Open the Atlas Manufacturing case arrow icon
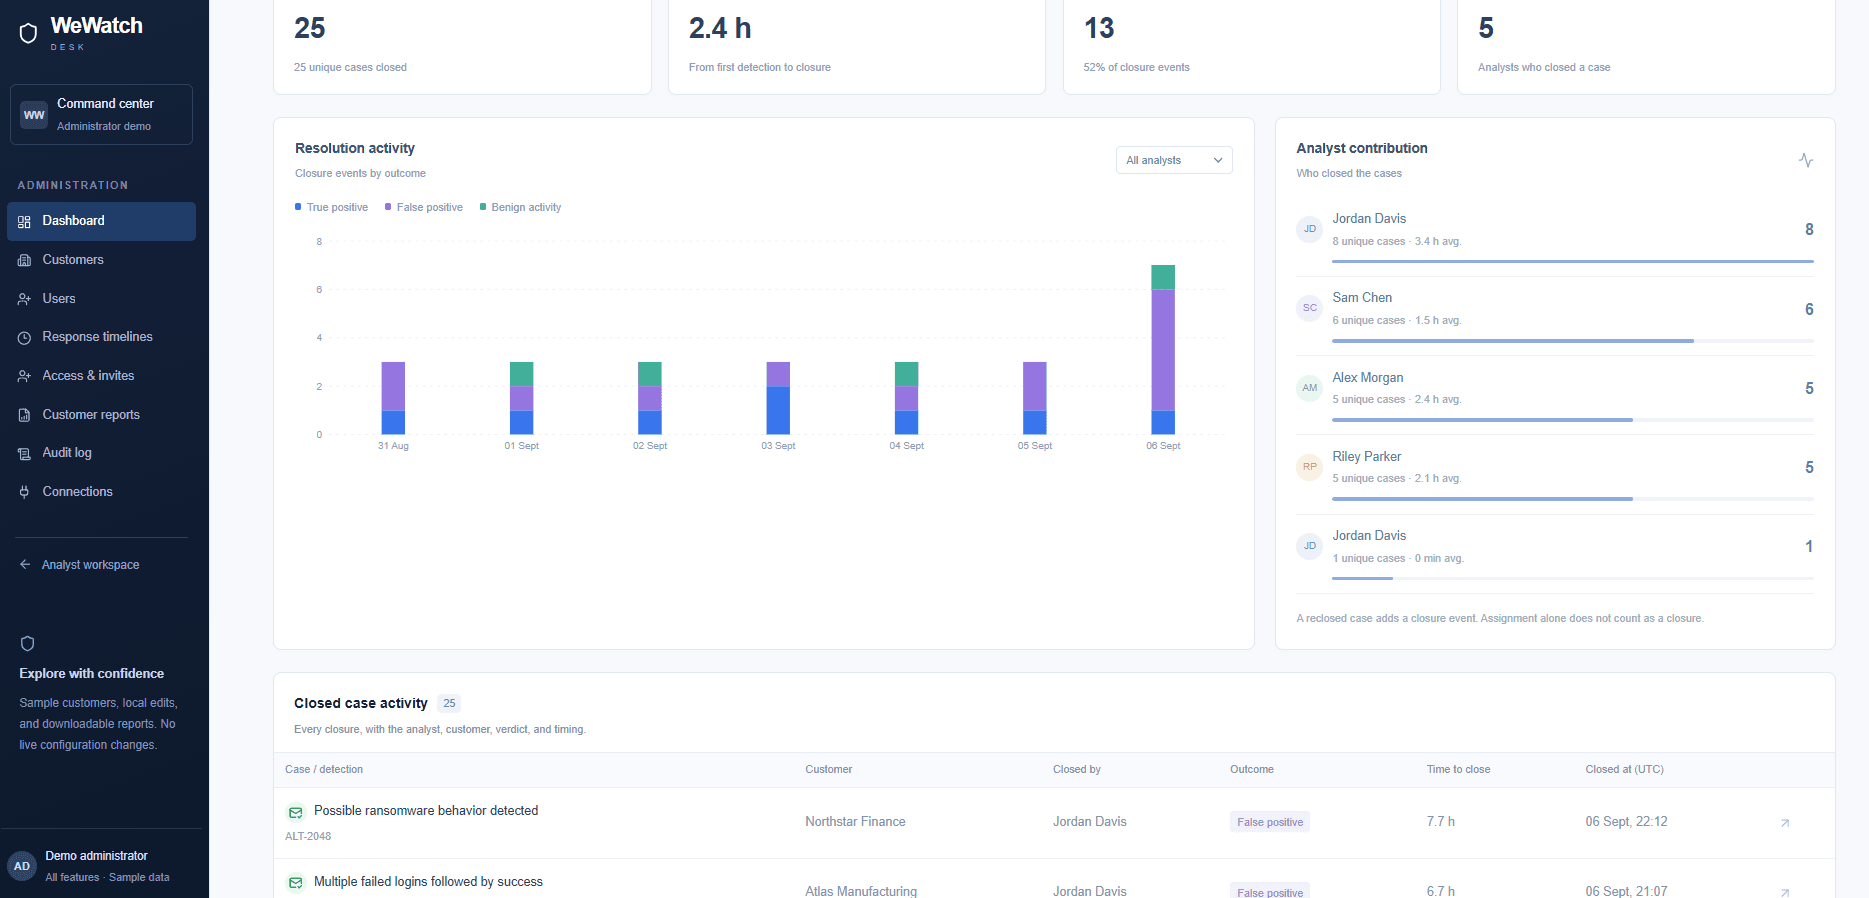This screenshot has width=1869, height=898. coord(1785,892)
